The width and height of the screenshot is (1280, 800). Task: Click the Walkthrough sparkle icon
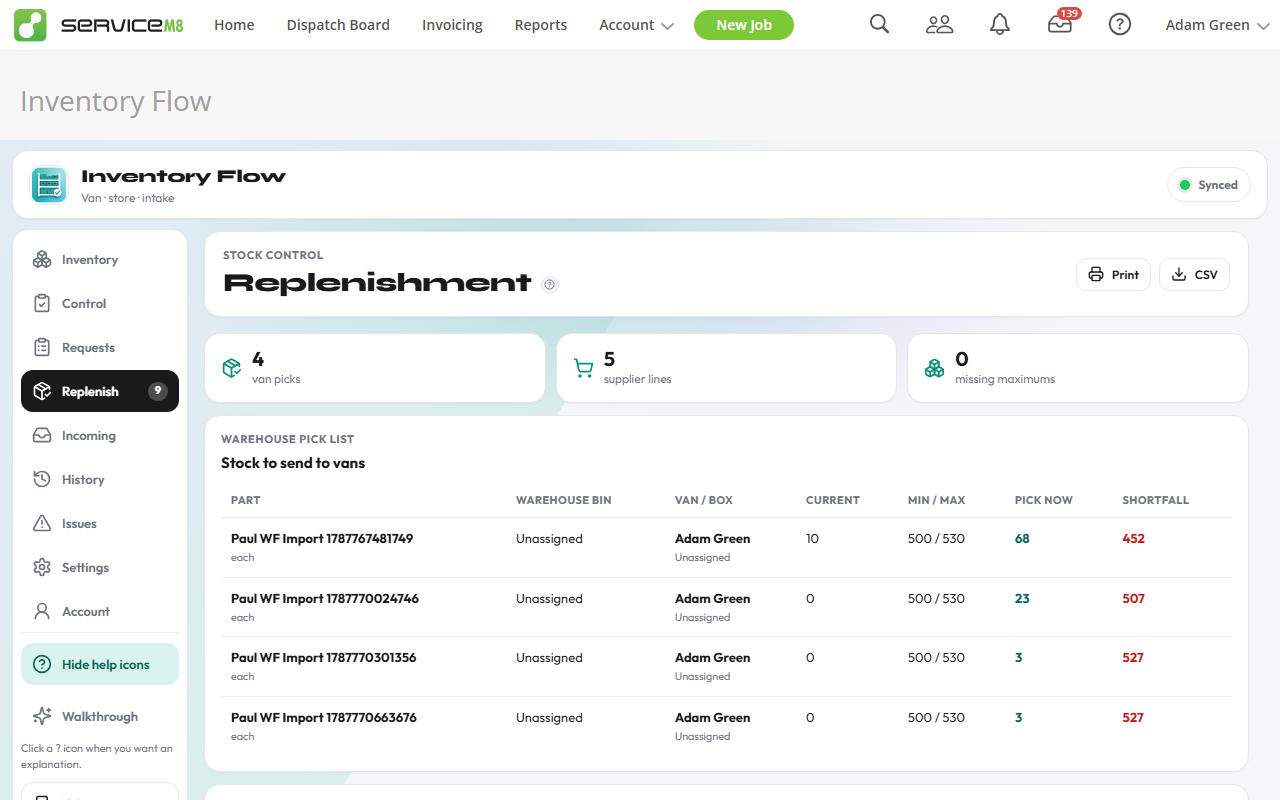pos(42,717)
